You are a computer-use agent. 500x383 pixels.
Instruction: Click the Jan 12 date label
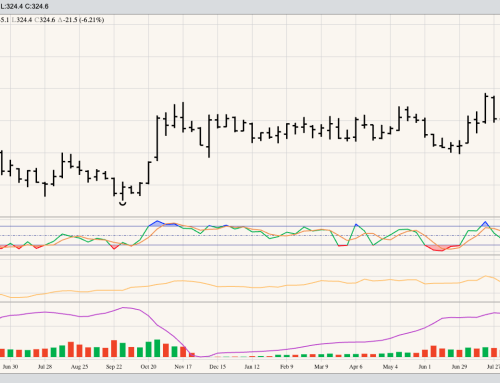coord(252,367)
